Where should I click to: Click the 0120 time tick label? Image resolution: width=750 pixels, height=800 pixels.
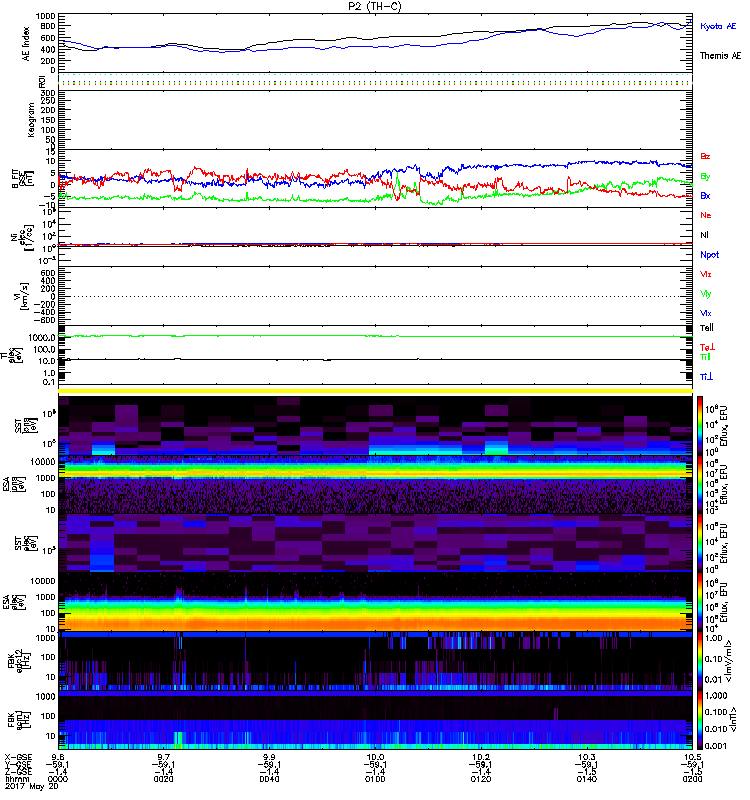point(481,779)
